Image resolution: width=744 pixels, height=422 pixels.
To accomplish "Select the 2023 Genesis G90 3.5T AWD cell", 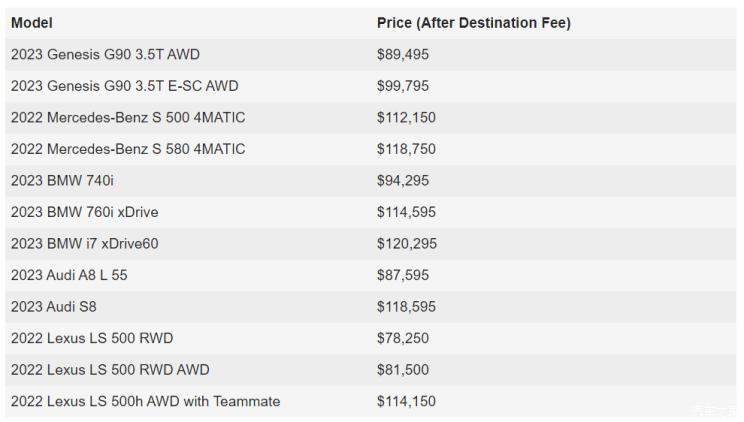I will click(110, 54).
